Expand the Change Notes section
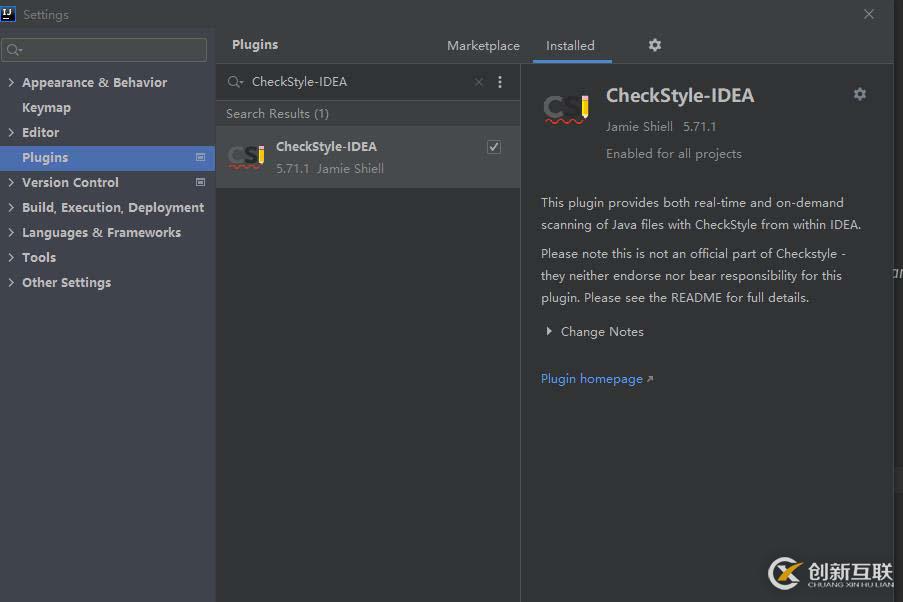 pyautogui.click(x=549, y=331)
